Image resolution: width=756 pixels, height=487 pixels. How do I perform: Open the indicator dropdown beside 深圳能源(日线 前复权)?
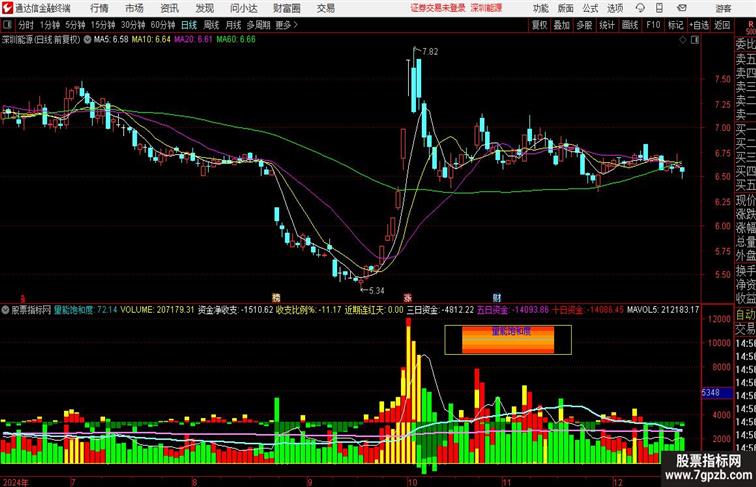point(87,40)
